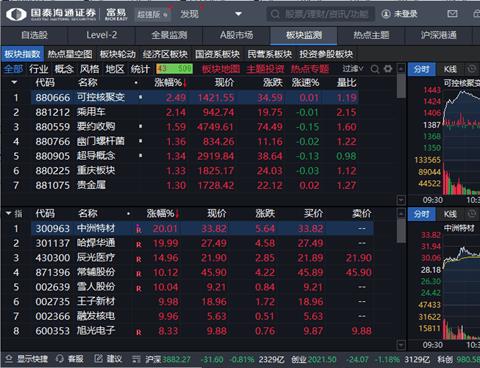
Task: Switch upper chart to K线 view
Action: point(450,69)
